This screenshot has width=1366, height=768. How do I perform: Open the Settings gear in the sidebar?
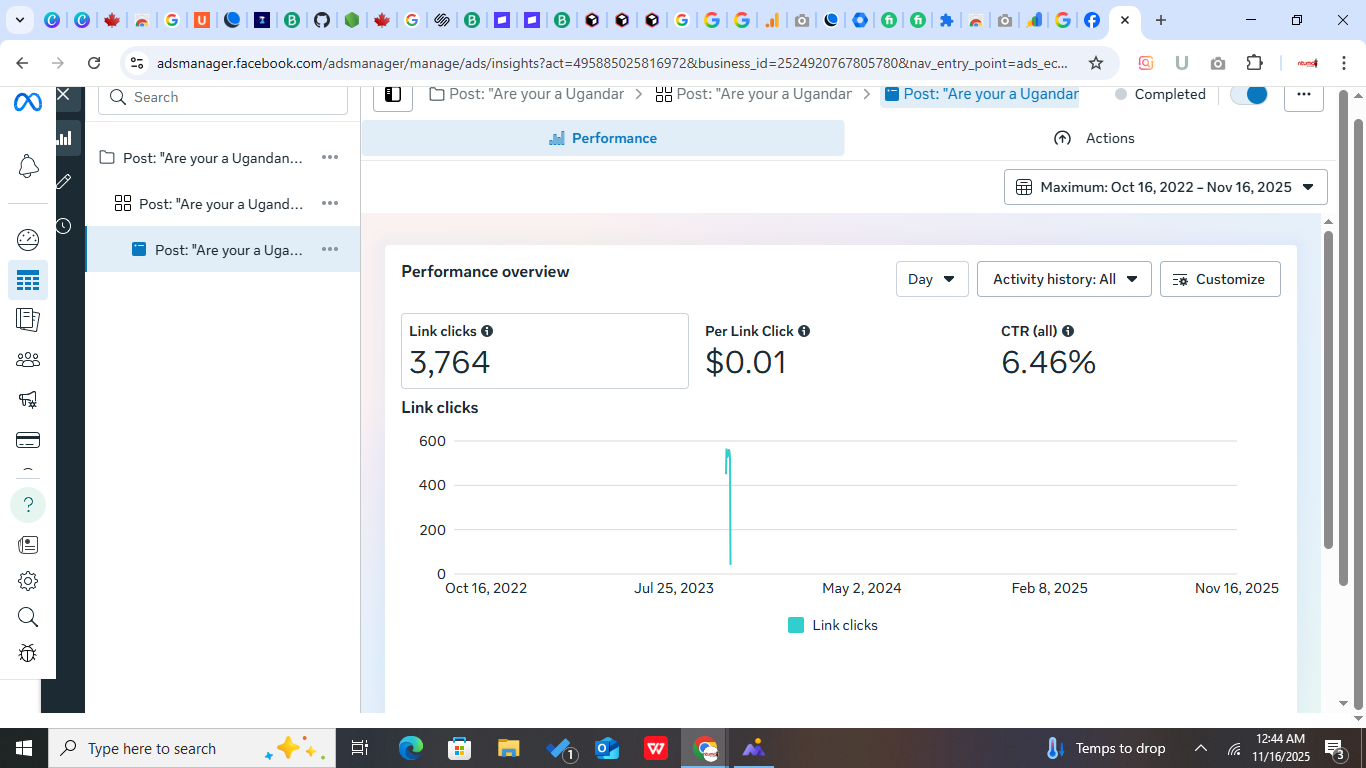pos(28,580)
